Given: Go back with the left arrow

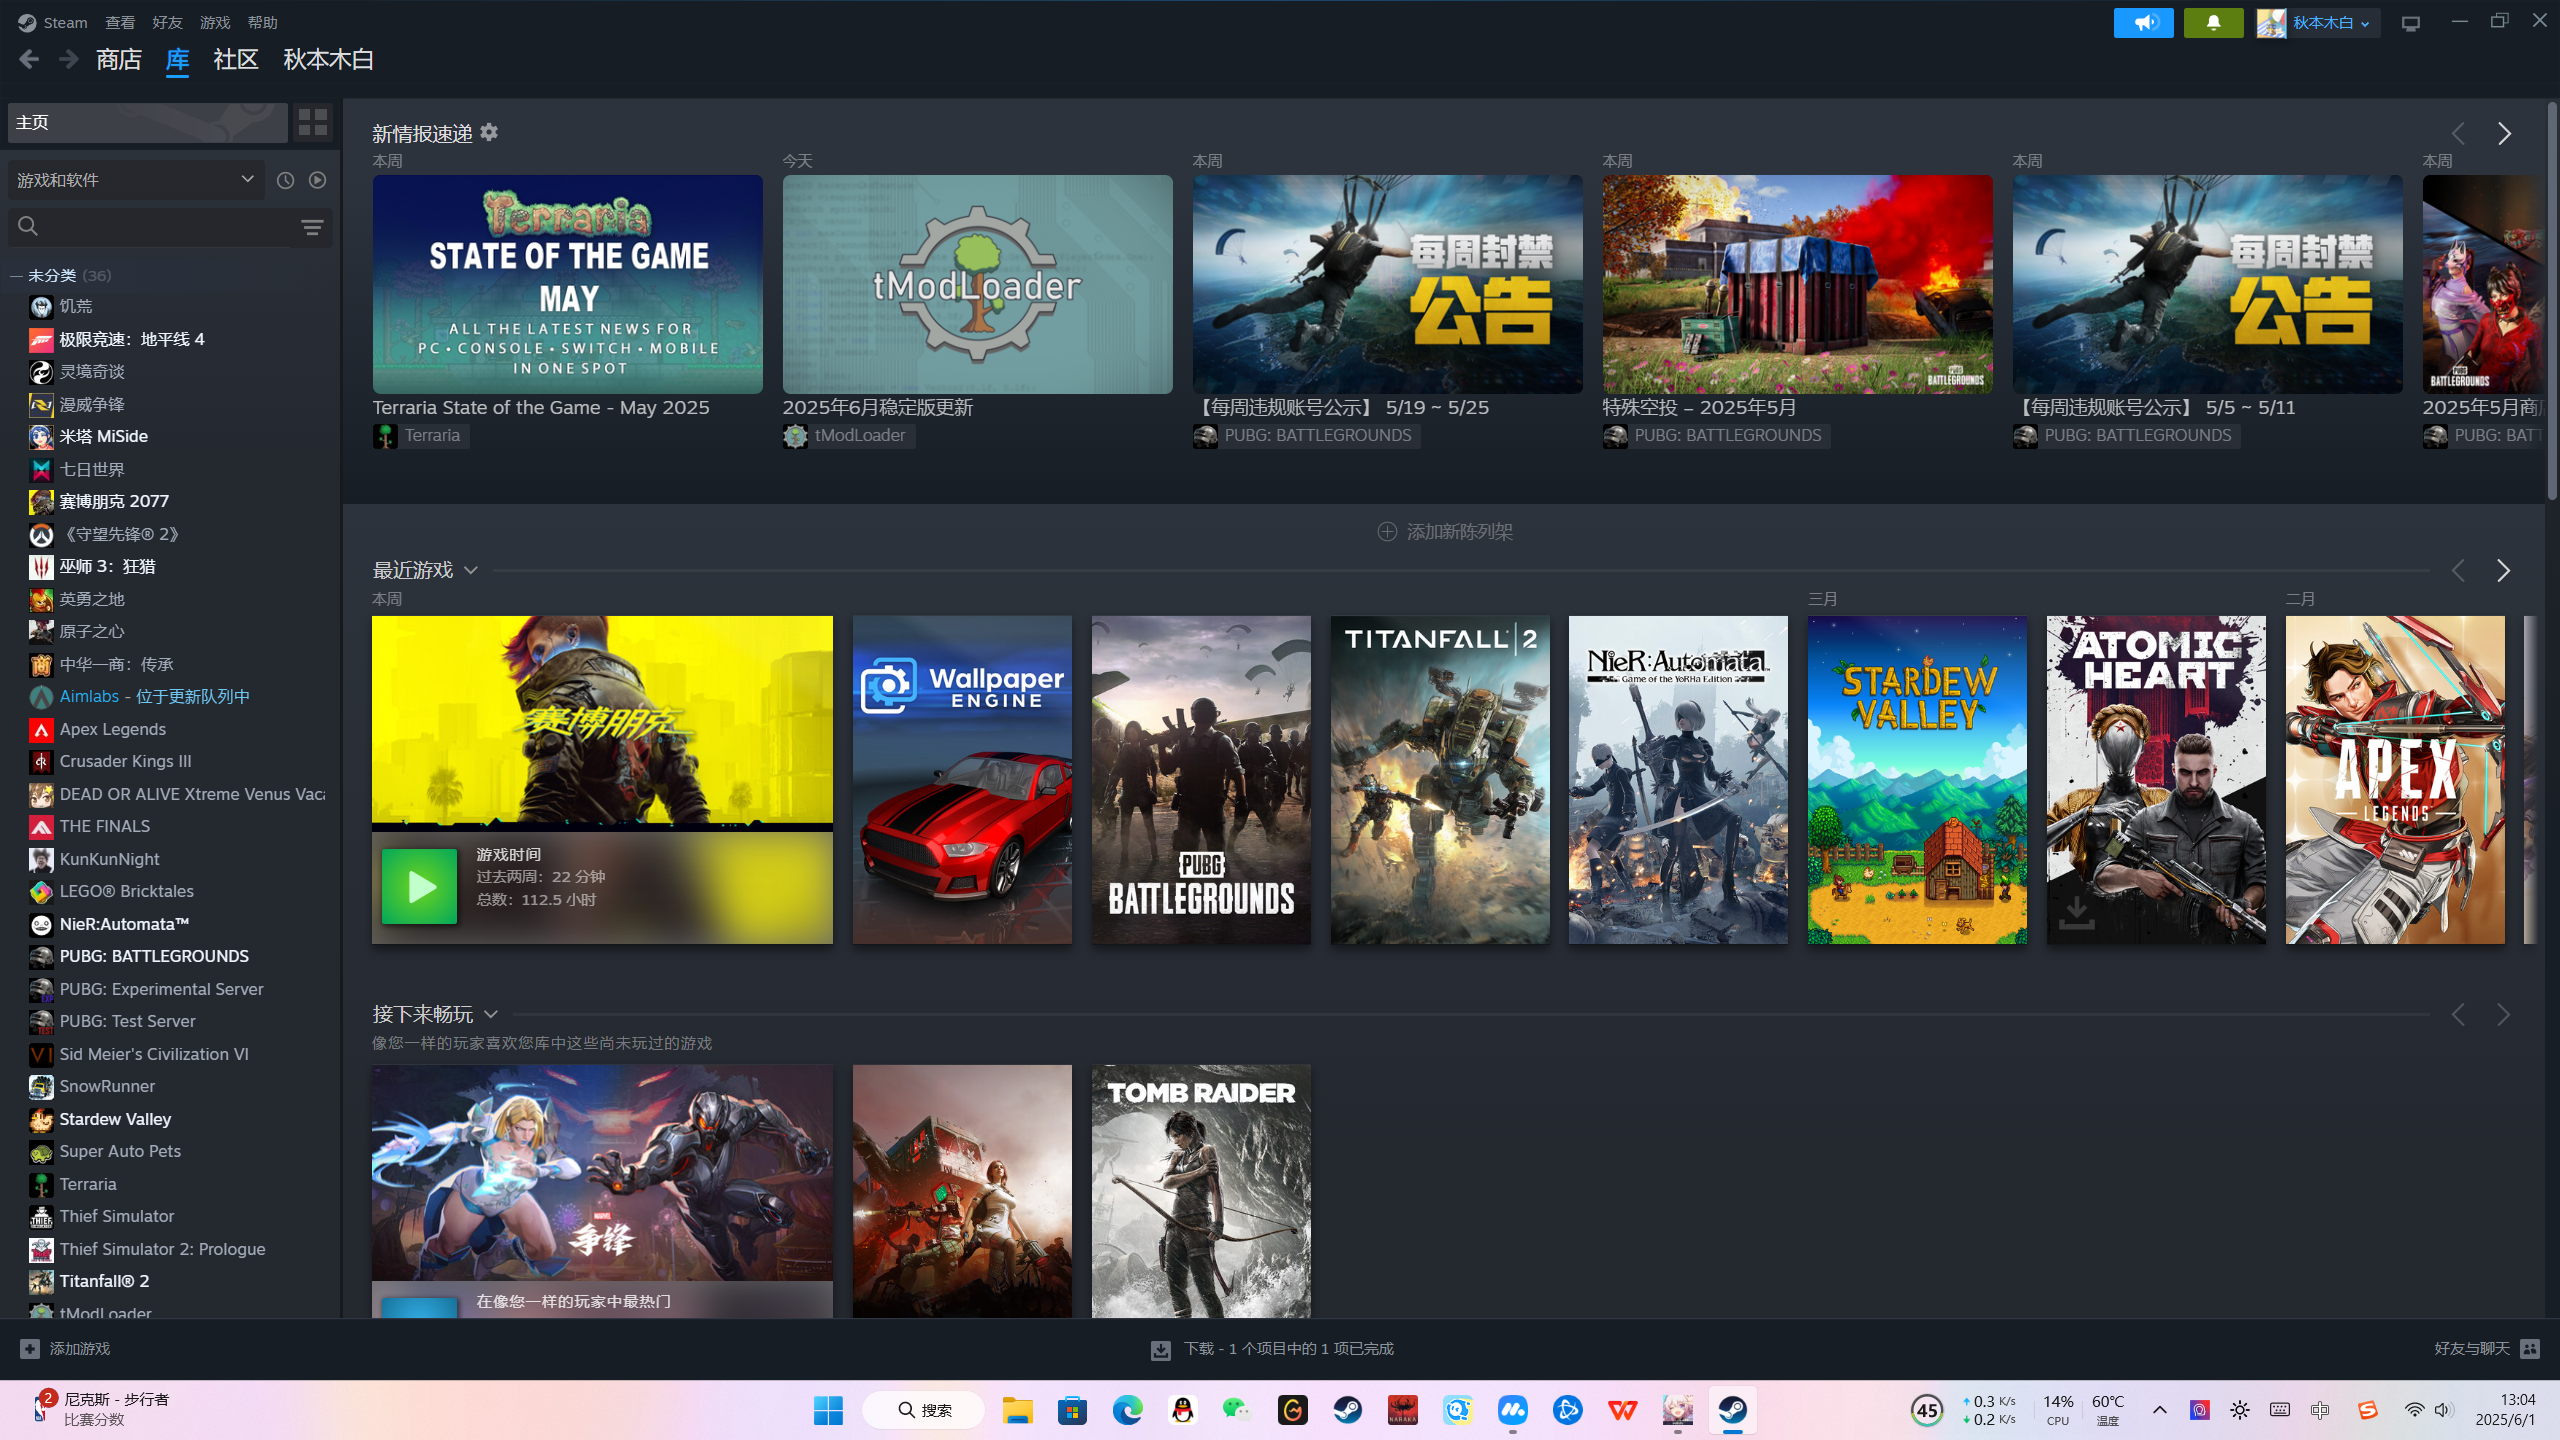Looking at the screenshot, I should point(29,60).
